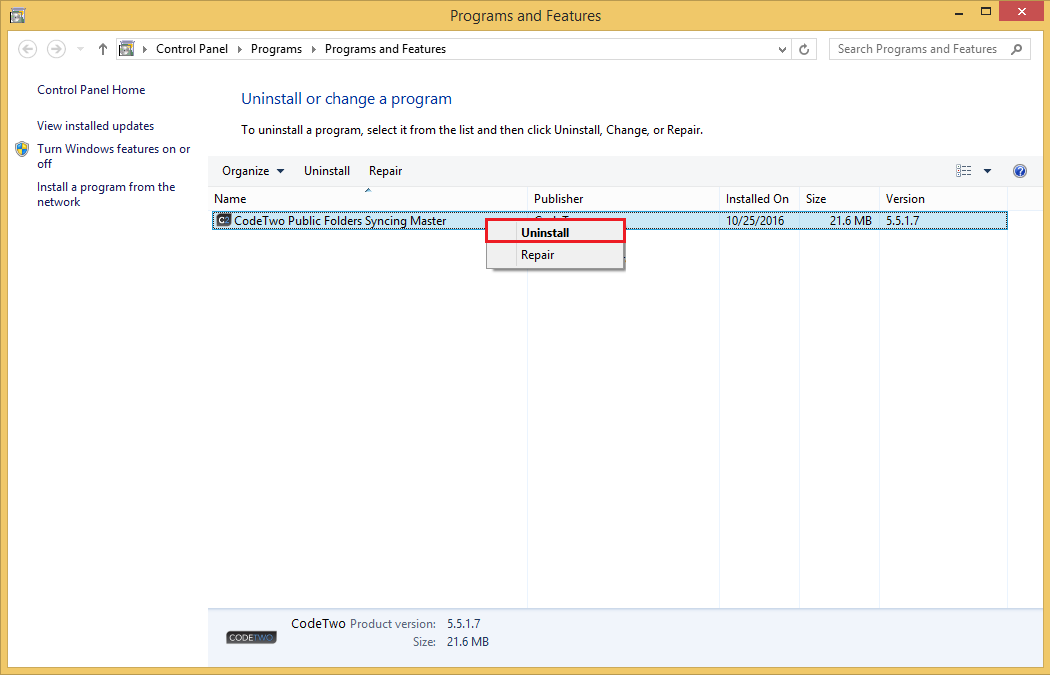Click the Control Panel icon in address bar
The image size is (1050, 675).
[127, 49]
